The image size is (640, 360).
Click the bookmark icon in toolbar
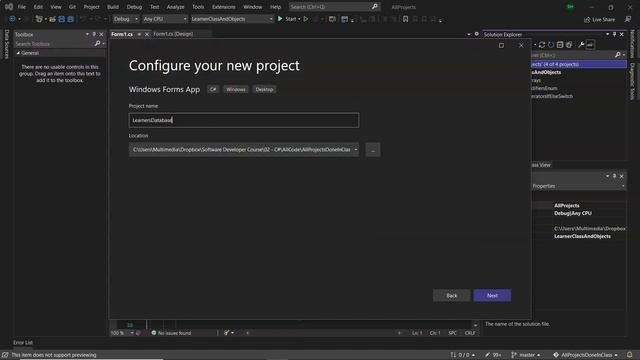[405, 19]
